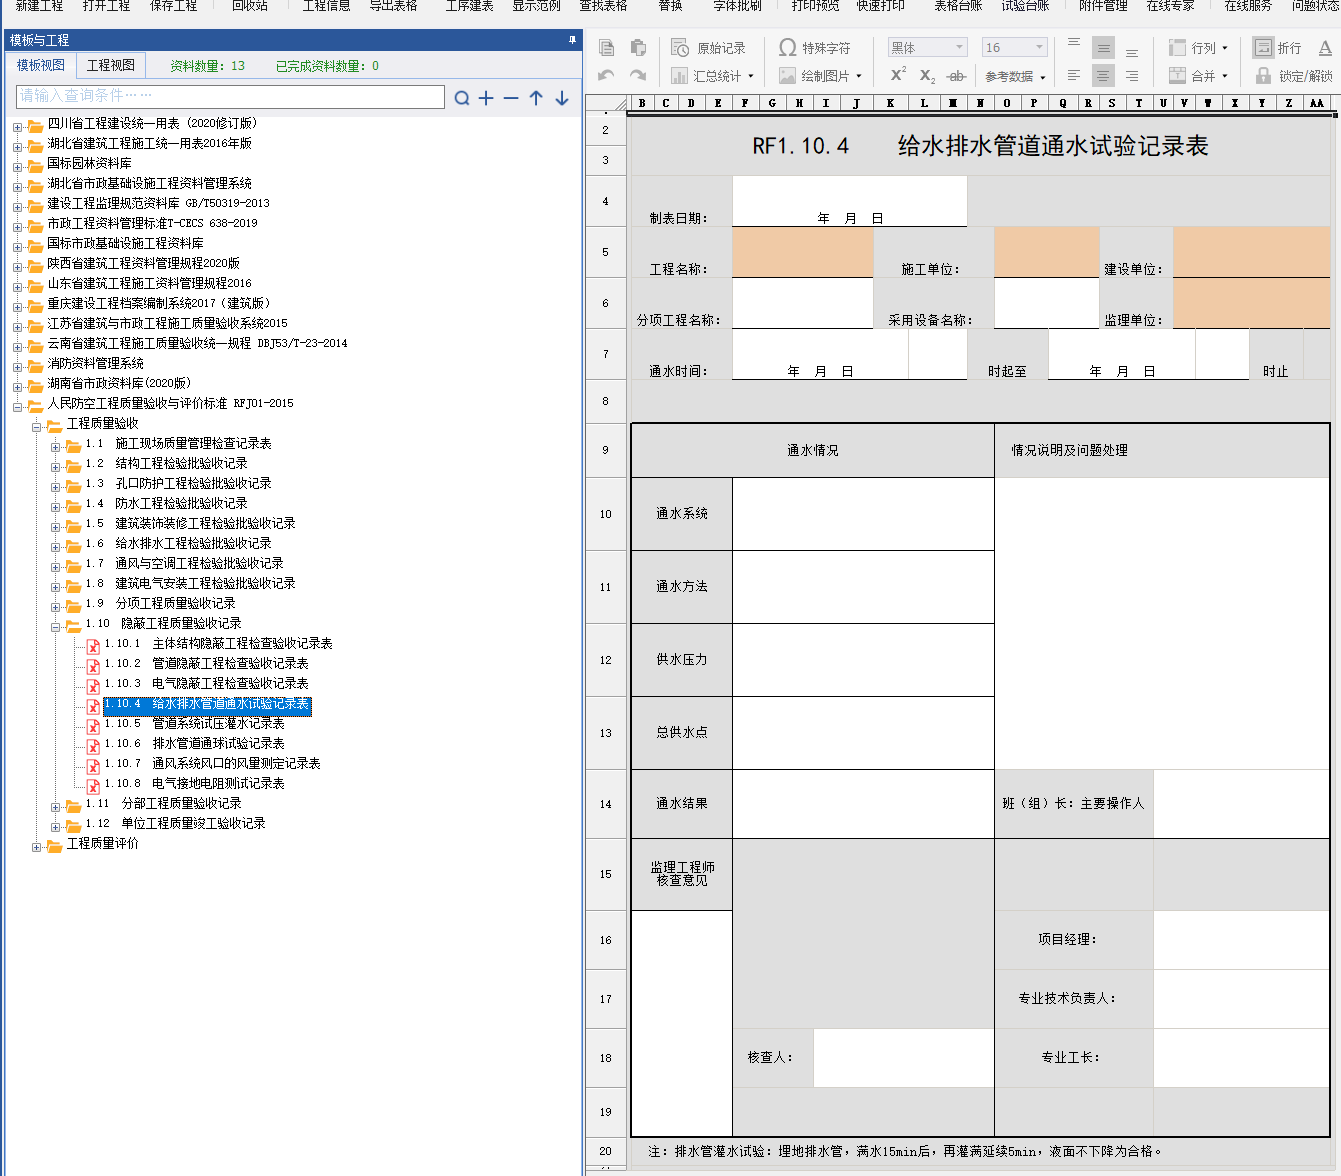Open the 合并 merge cells dropdown
This screenshot has width=1341, height=1176.
coord(1197,75)
